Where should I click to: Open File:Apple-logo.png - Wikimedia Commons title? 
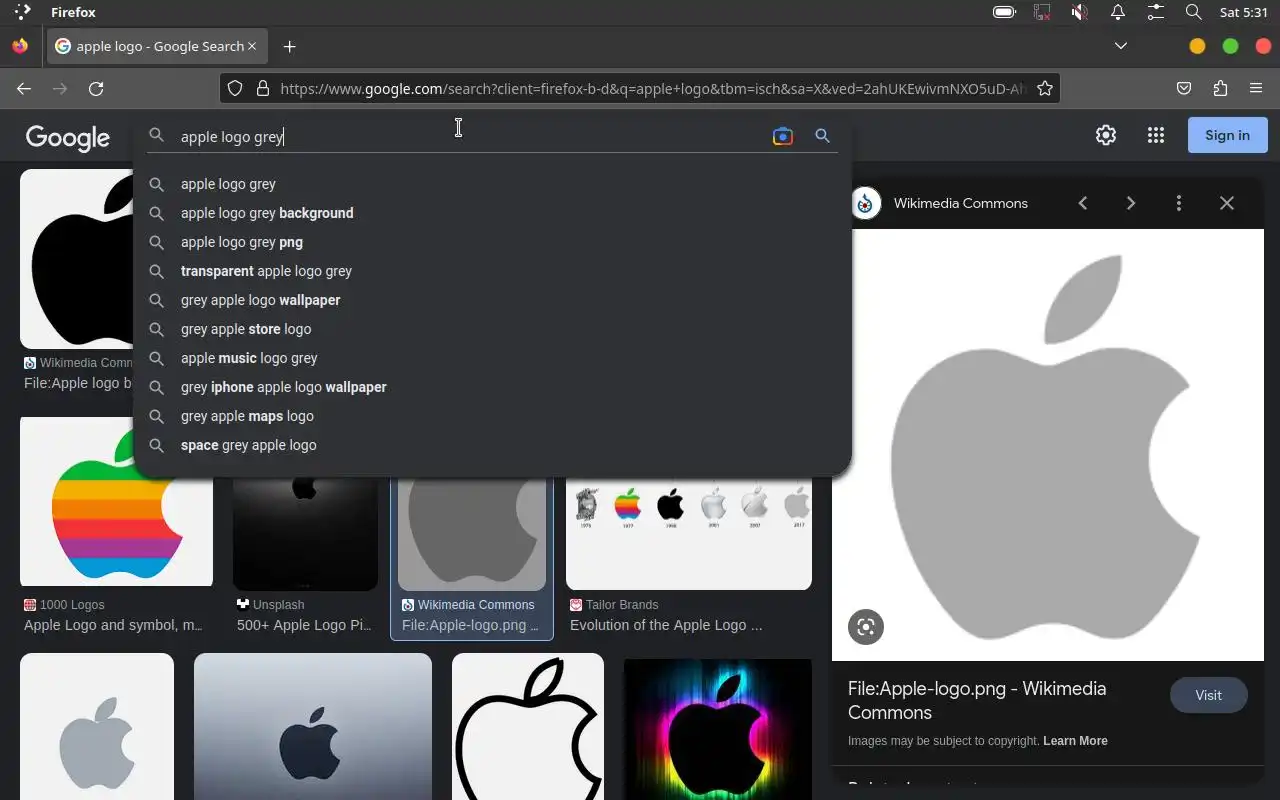[x=976, y=700]
